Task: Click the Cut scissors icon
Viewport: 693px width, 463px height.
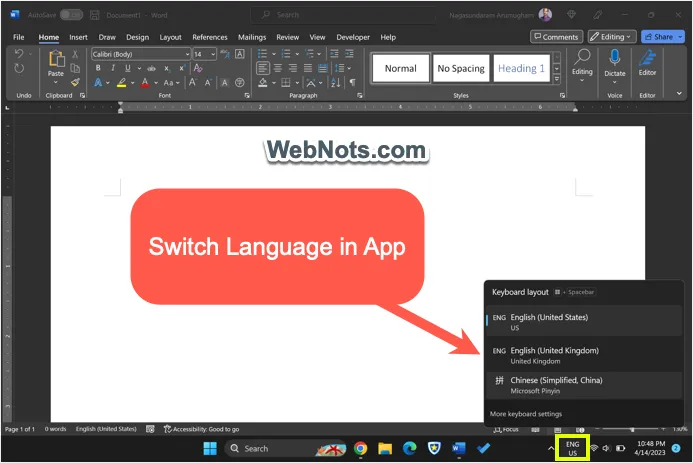Action: [75, 54]
